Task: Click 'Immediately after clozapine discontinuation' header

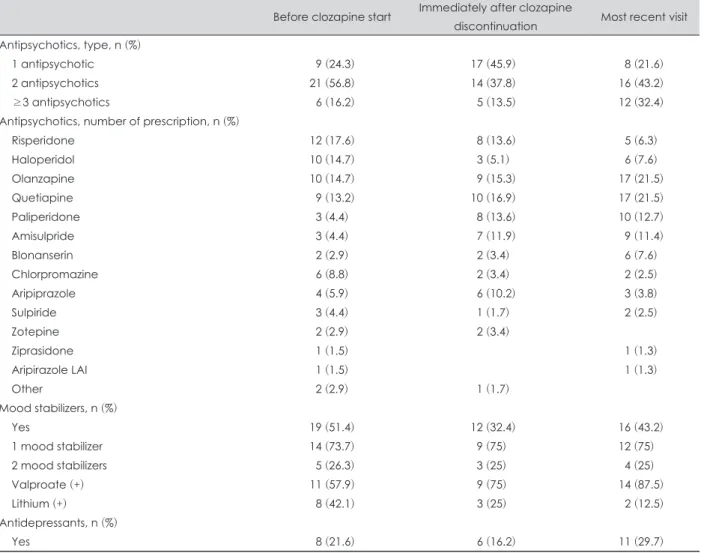Action: click(x=495, y=17)
